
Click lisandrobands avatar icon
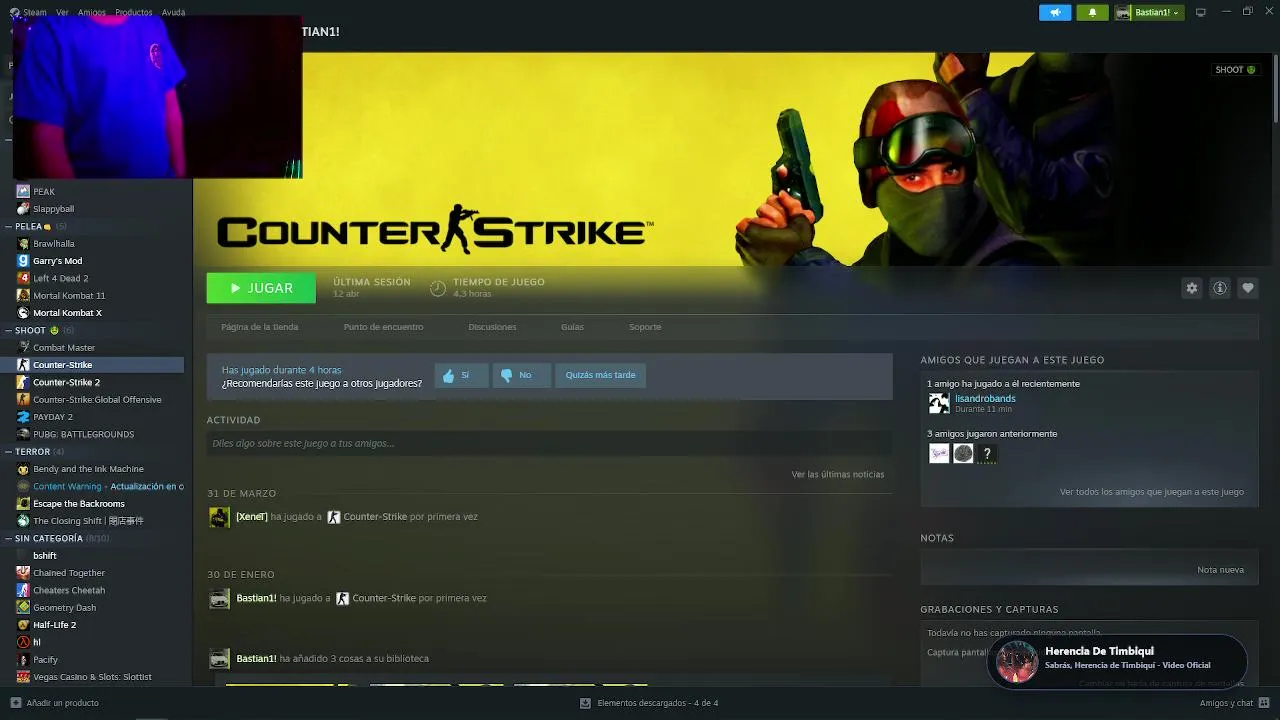tap(939, 403)
